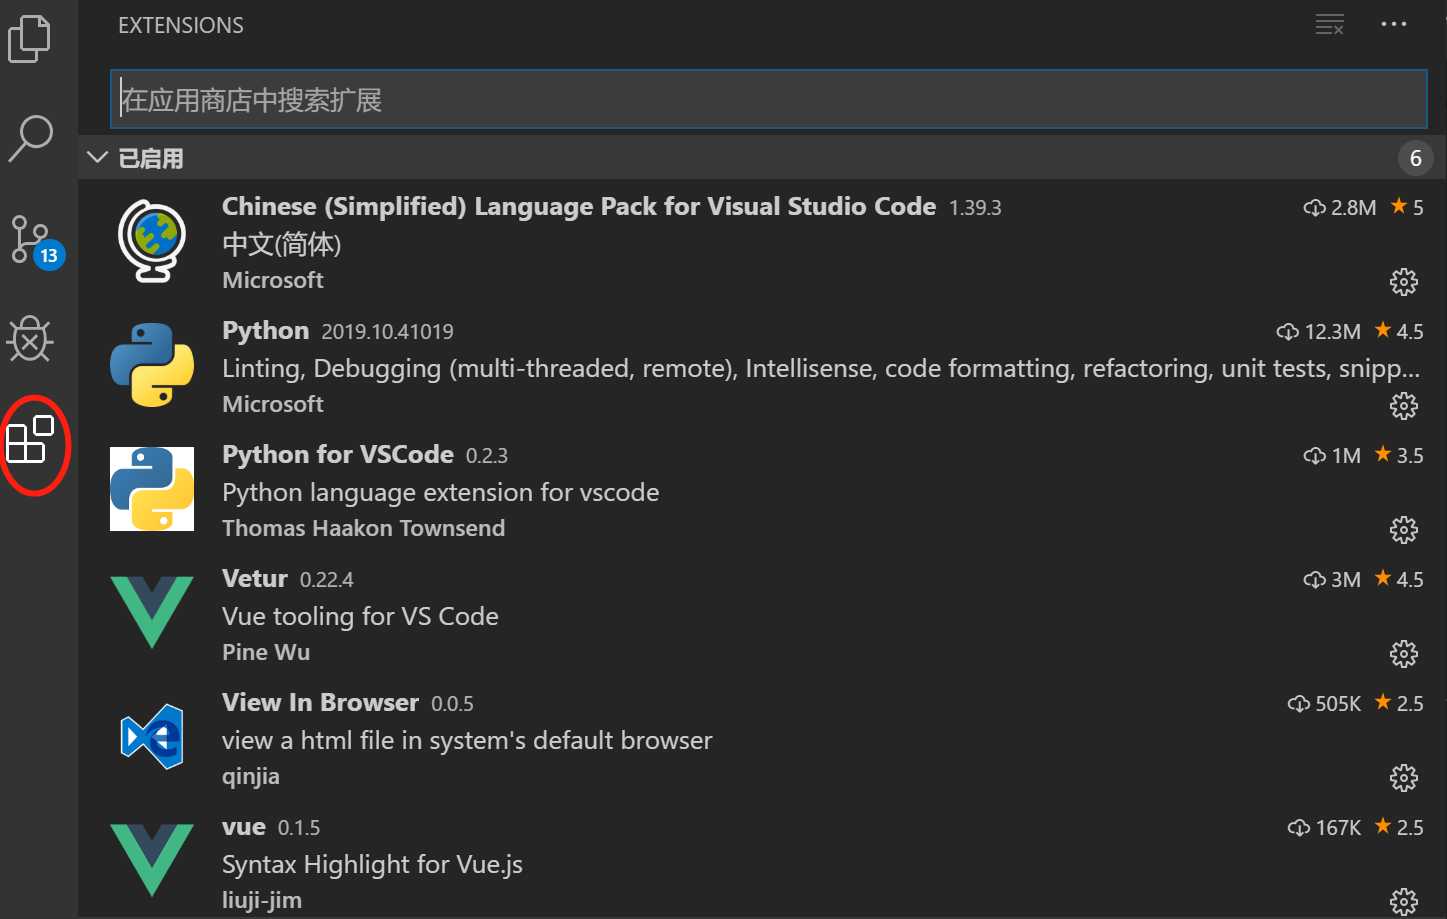Open the Extensions more actions menu
Image resolution: width=1447 pixels, height=919 pixels.
point(1393,25)
